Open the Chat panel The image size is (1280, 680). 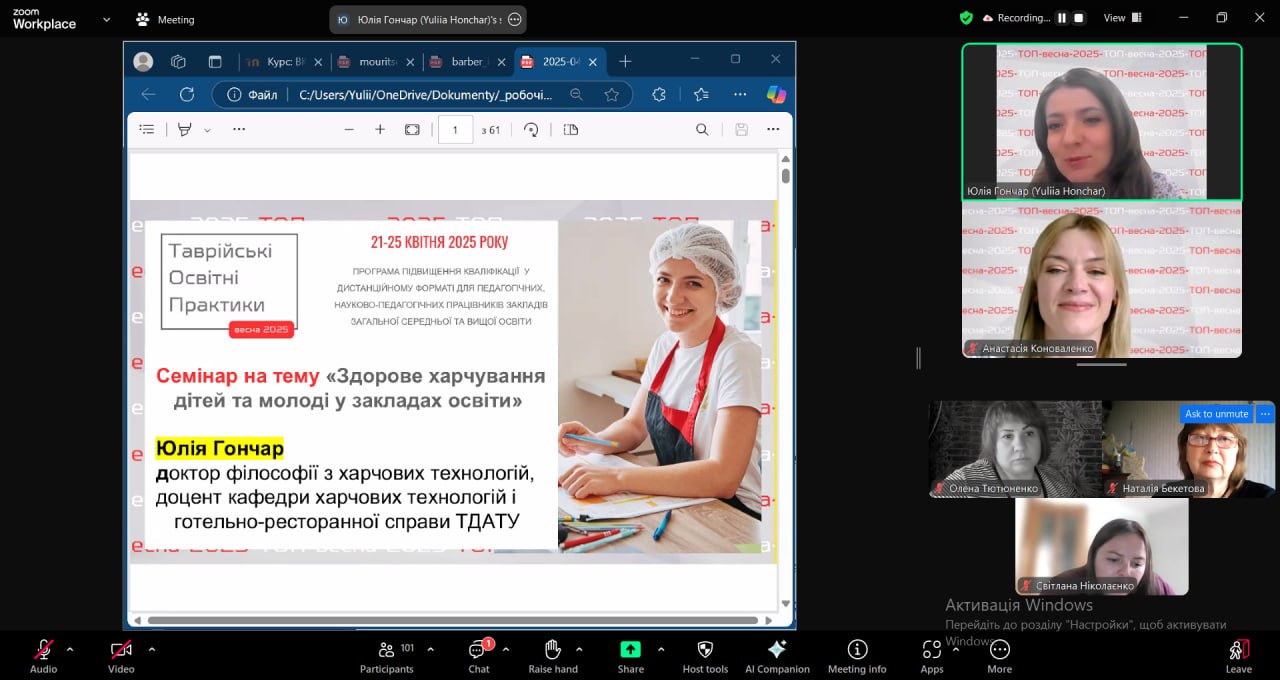coord(479,655)
